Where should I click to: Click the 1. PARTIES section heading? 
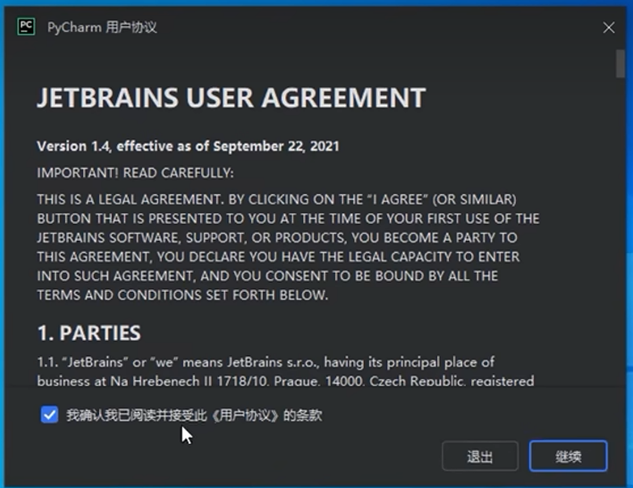[x=89, y=333]
